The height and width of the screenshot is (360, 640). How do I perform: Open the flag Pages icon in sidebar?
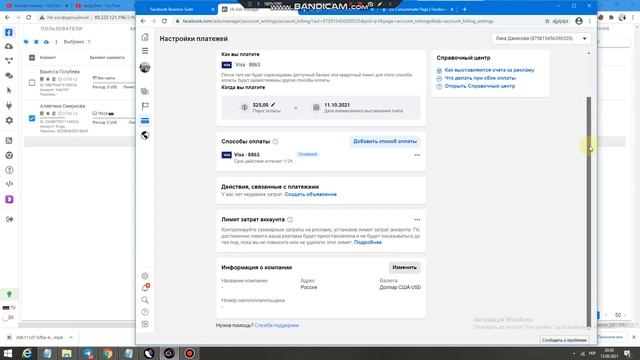click(145, 106)
